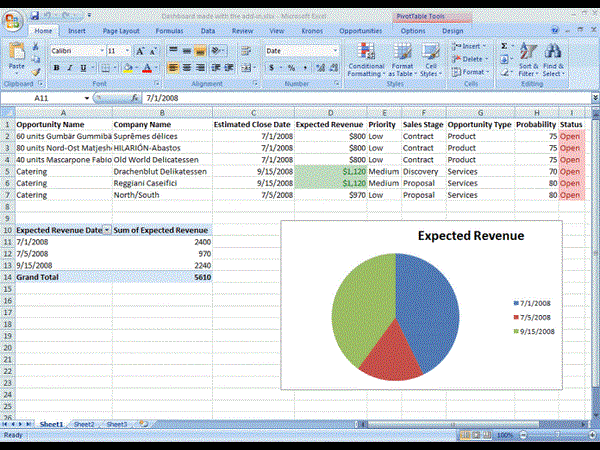Click Sort & Filter icon
The image size is (600, 450).
pyautogui.click(x=528, y=60)
